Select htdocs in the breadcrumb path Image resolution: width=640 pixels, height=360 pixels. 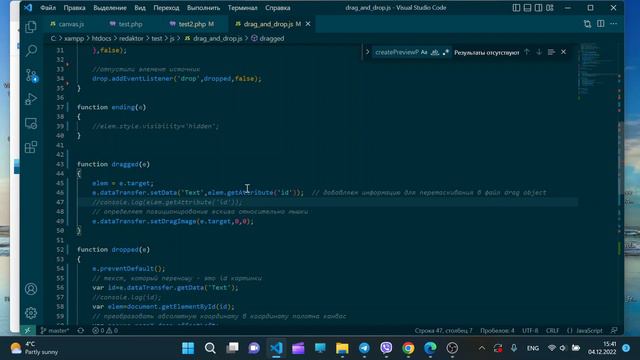tap(101, 38)
